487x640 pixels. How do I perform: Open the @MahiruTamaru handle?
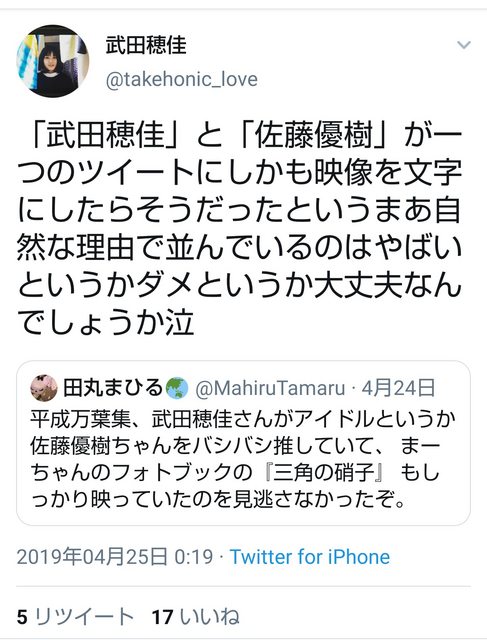pos(270,389)
